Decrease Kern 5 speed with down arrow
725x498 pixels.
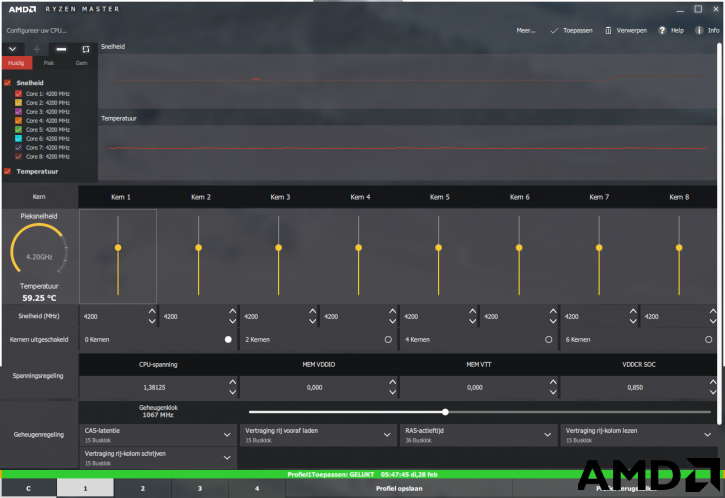pos(473,321)
